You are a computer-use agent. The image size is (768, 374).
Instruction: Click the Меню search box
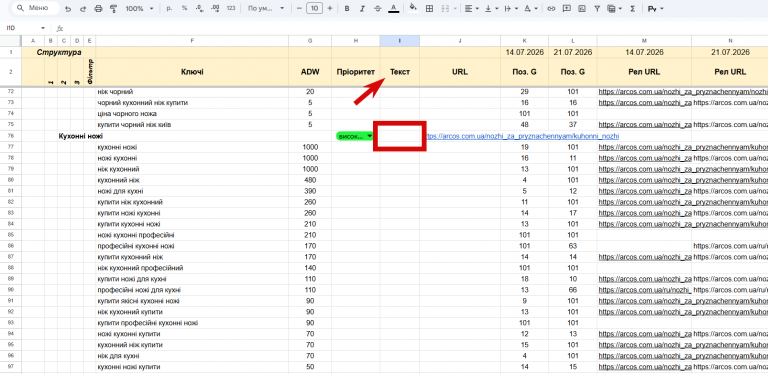coord(35,8)
